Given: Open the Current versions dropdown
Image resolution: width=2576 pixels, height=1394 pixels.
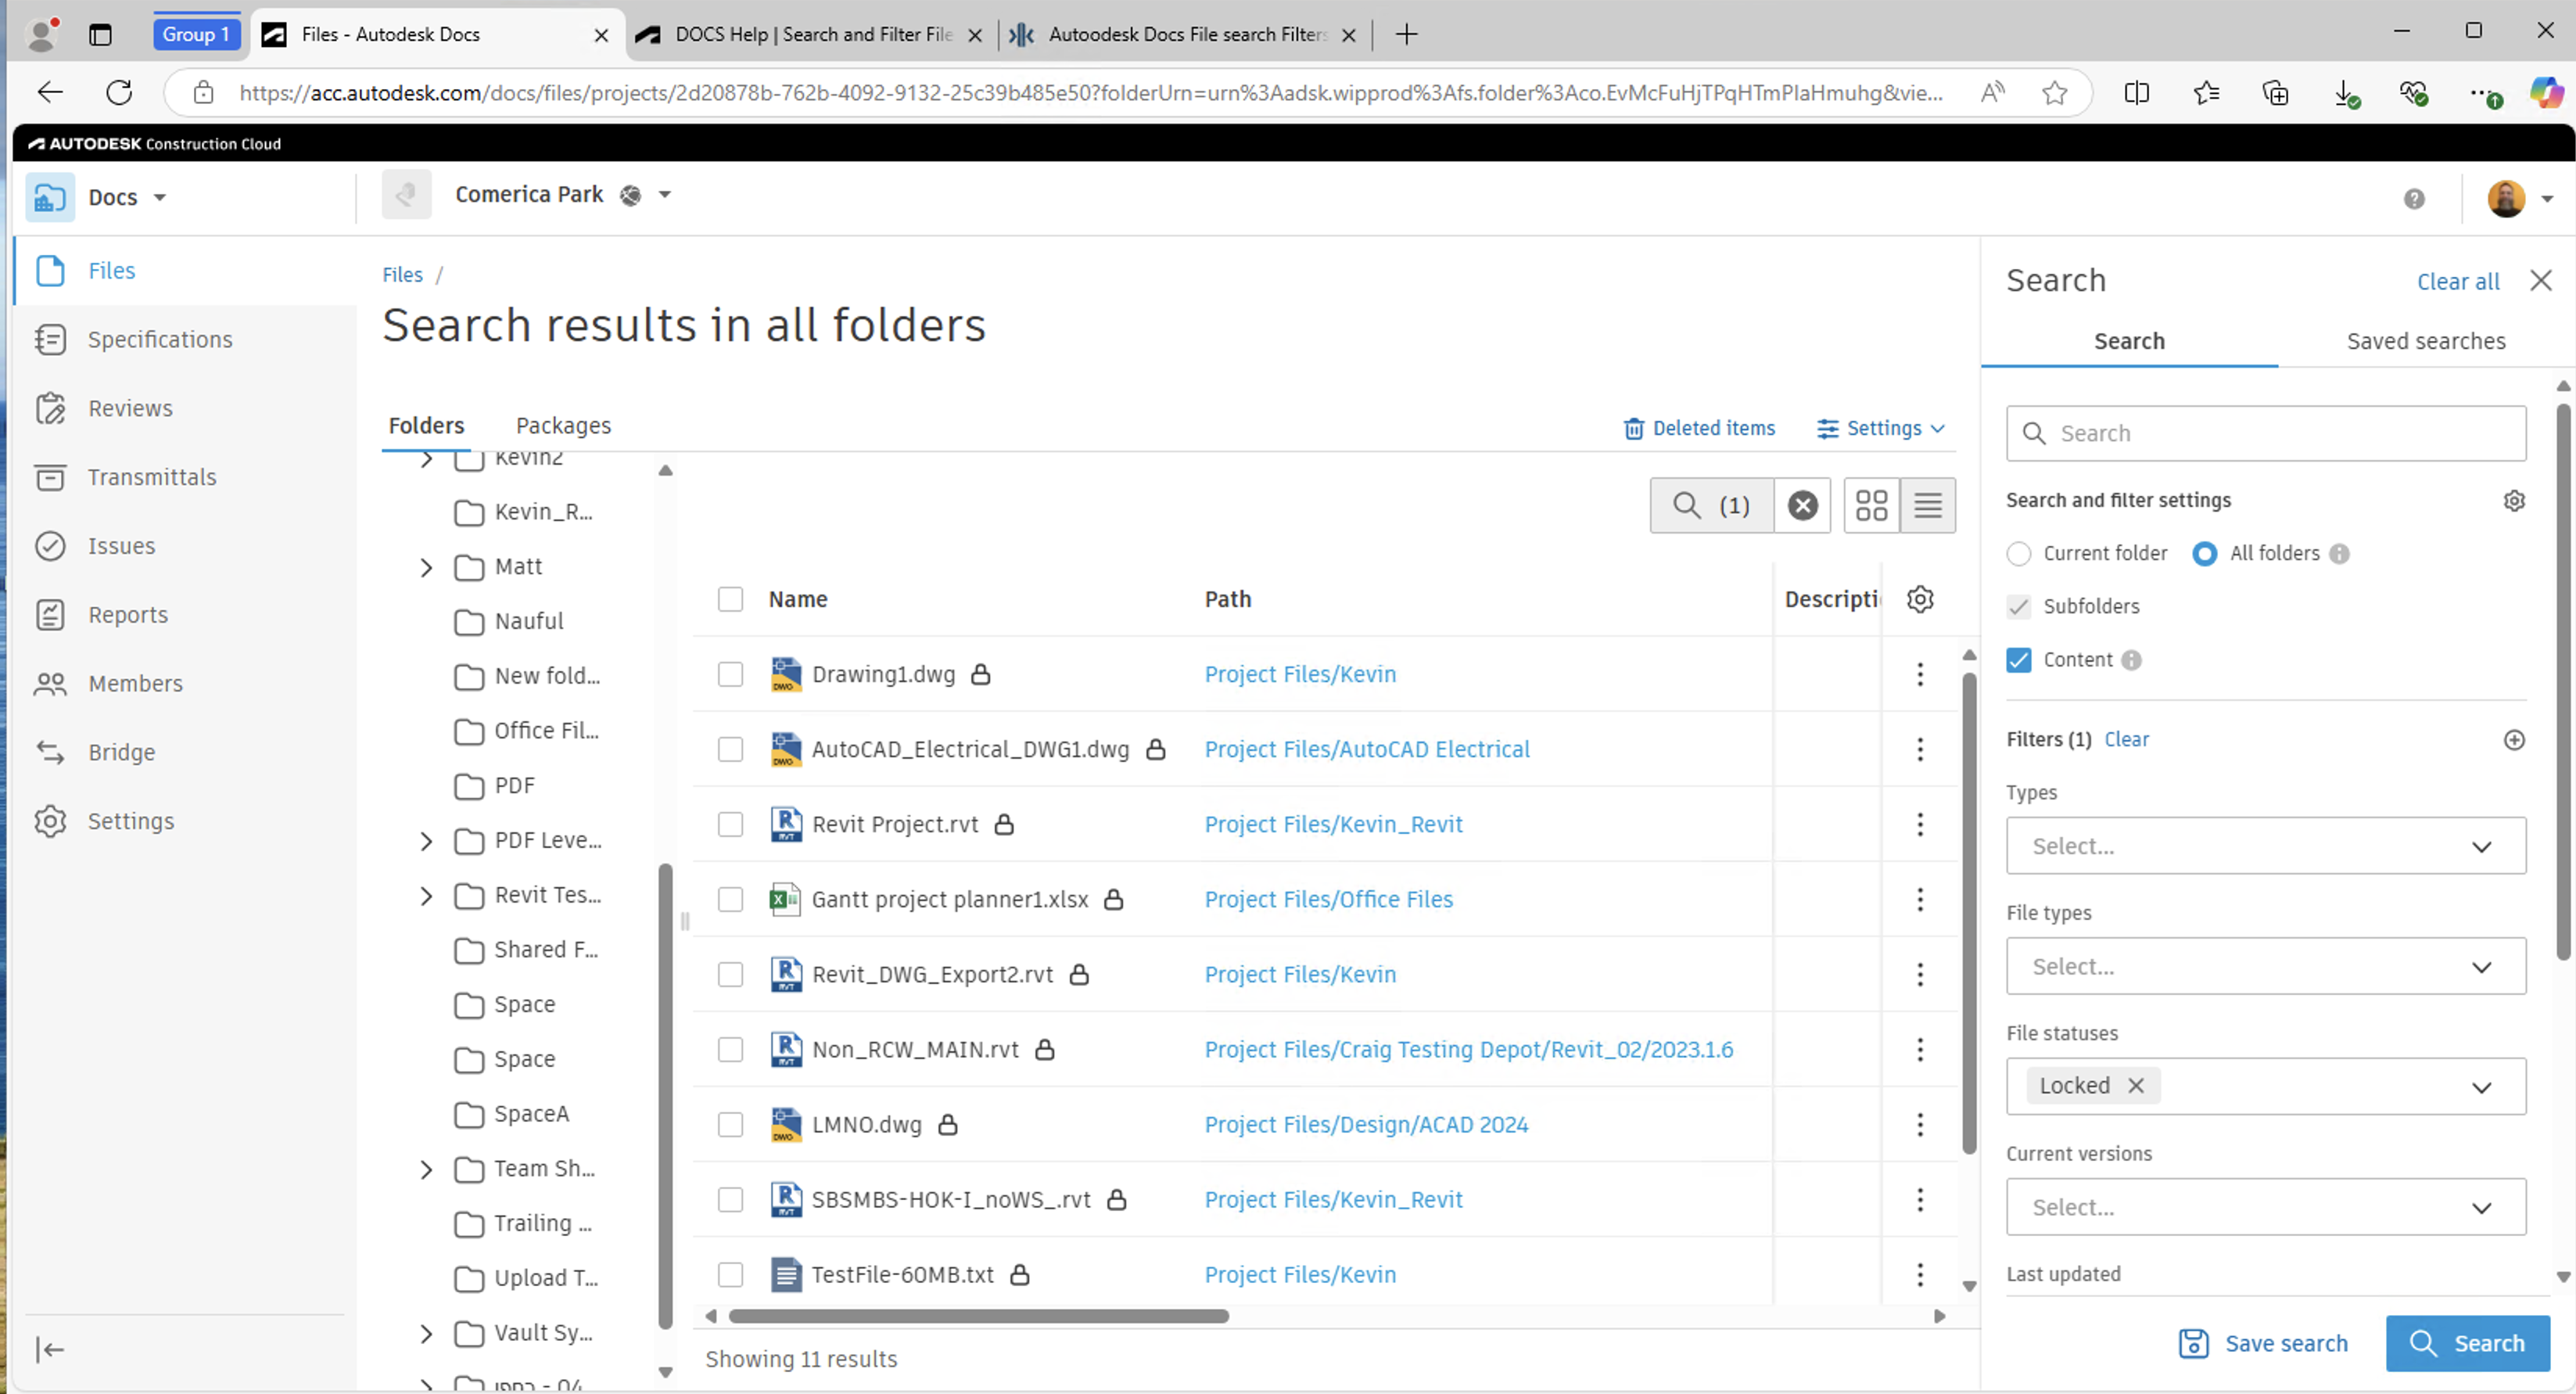Looking at the screenshot, I should click(2265, 1207).
